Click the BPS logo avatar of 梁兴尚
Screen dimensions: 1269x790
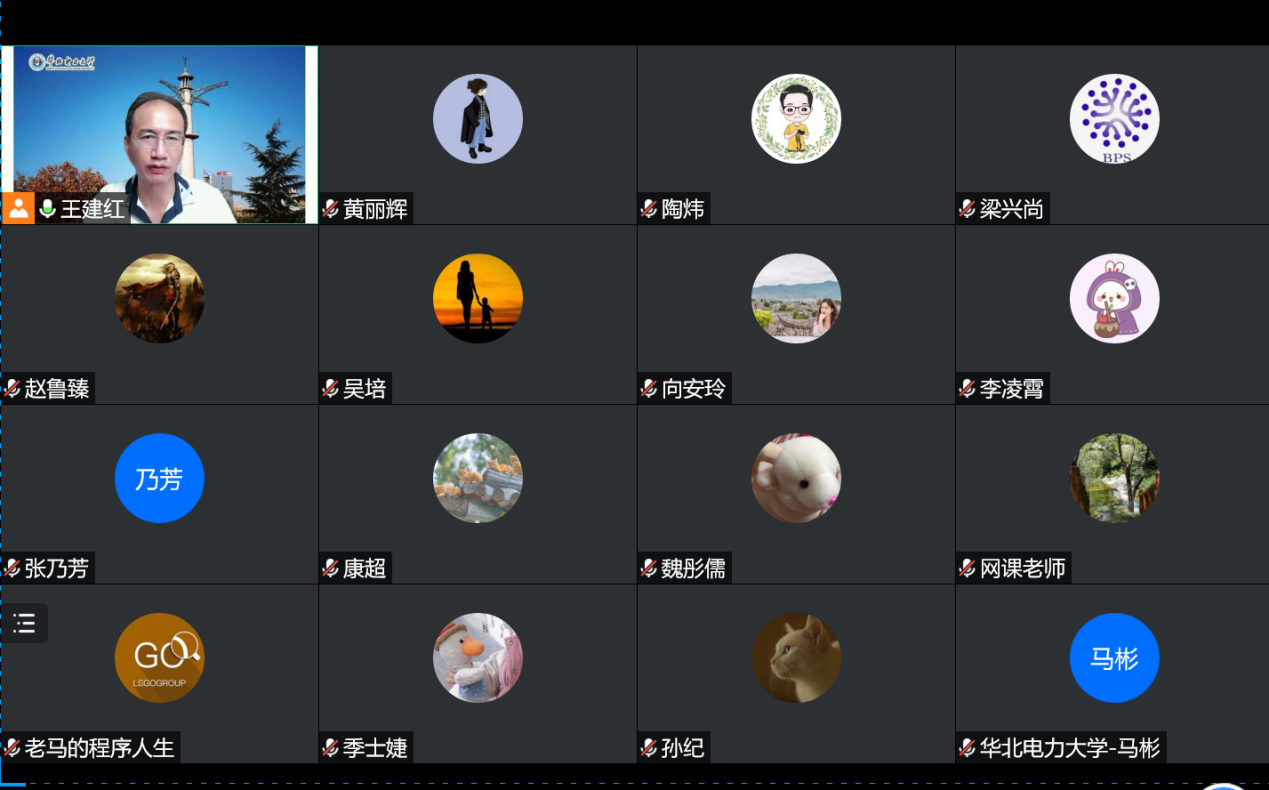1114,119
